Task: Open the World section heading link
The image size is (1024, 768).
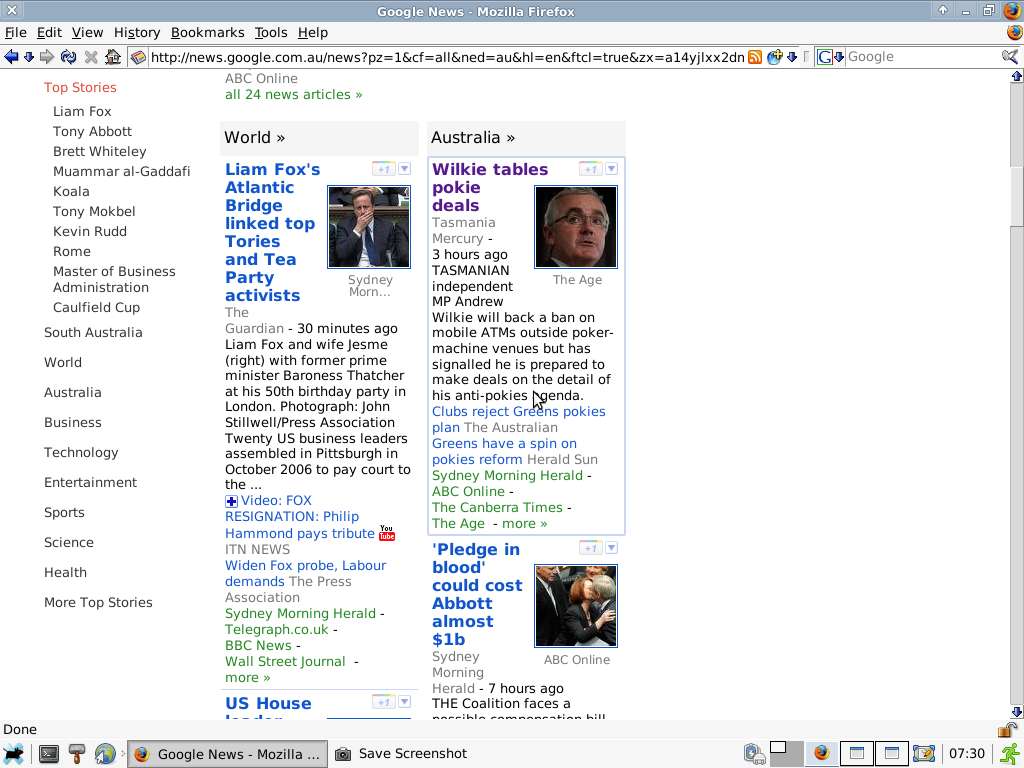Action: click(x=255, y=138)
